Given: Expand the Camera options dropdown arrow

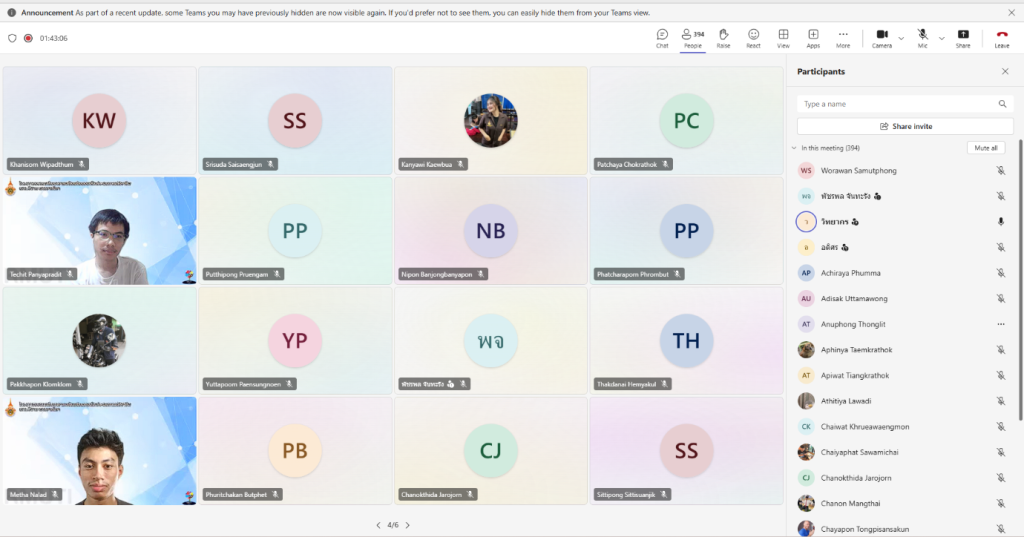Looking at the screenshot, I should pos(901,38).
